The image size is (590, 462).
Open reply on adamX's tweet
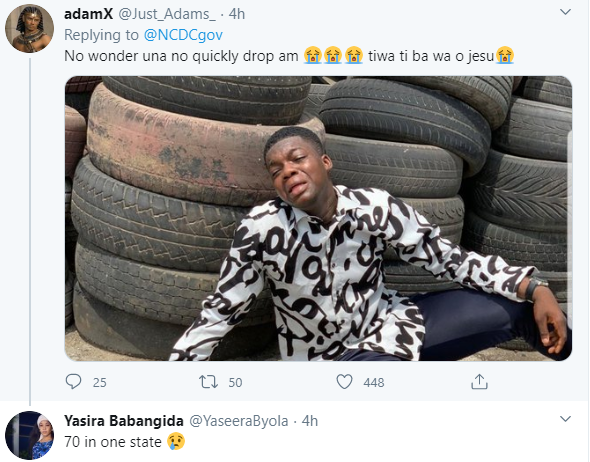(x=73, y=381)
